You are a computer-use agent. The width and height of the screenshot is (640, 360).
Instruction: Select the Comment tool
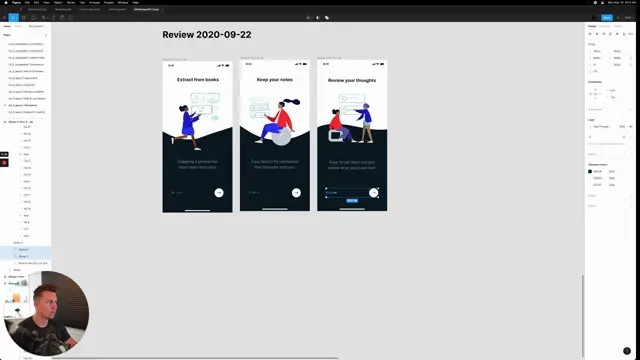[71, 18]
